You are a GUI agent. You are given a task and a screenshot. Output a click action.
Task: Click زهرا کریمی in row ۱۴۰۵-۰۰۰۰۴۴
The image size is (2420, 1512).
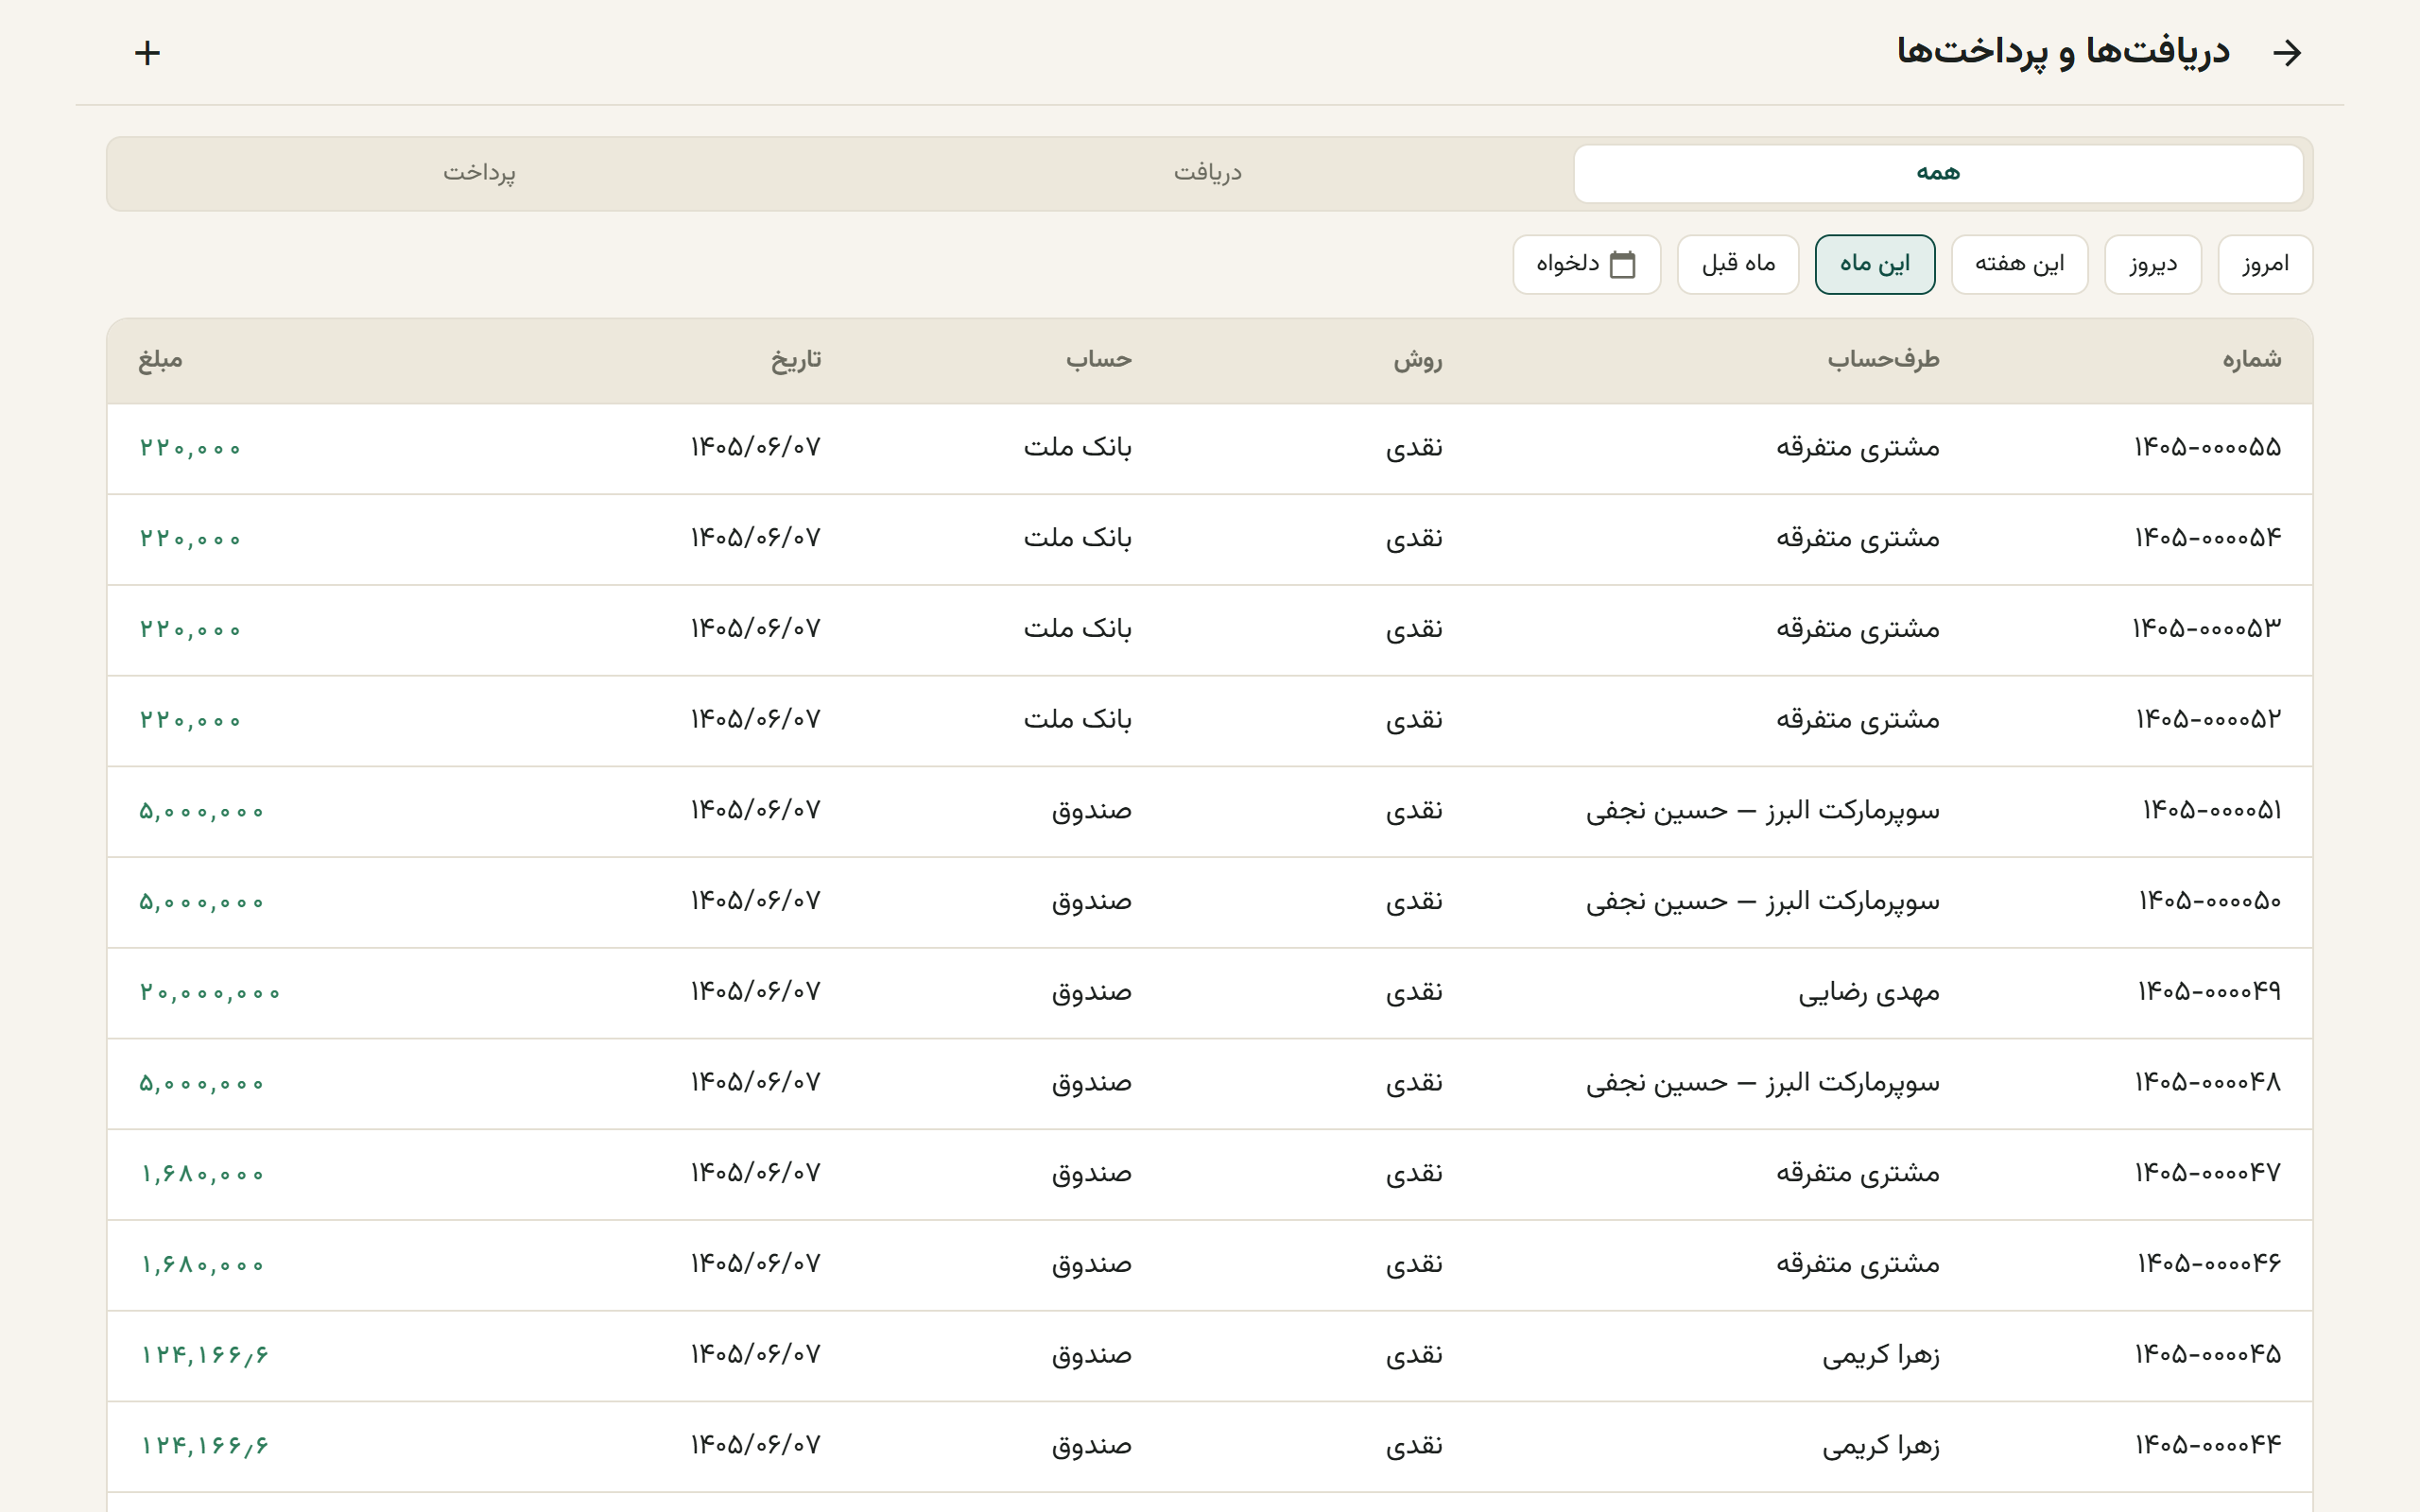click(1881, 1447)
